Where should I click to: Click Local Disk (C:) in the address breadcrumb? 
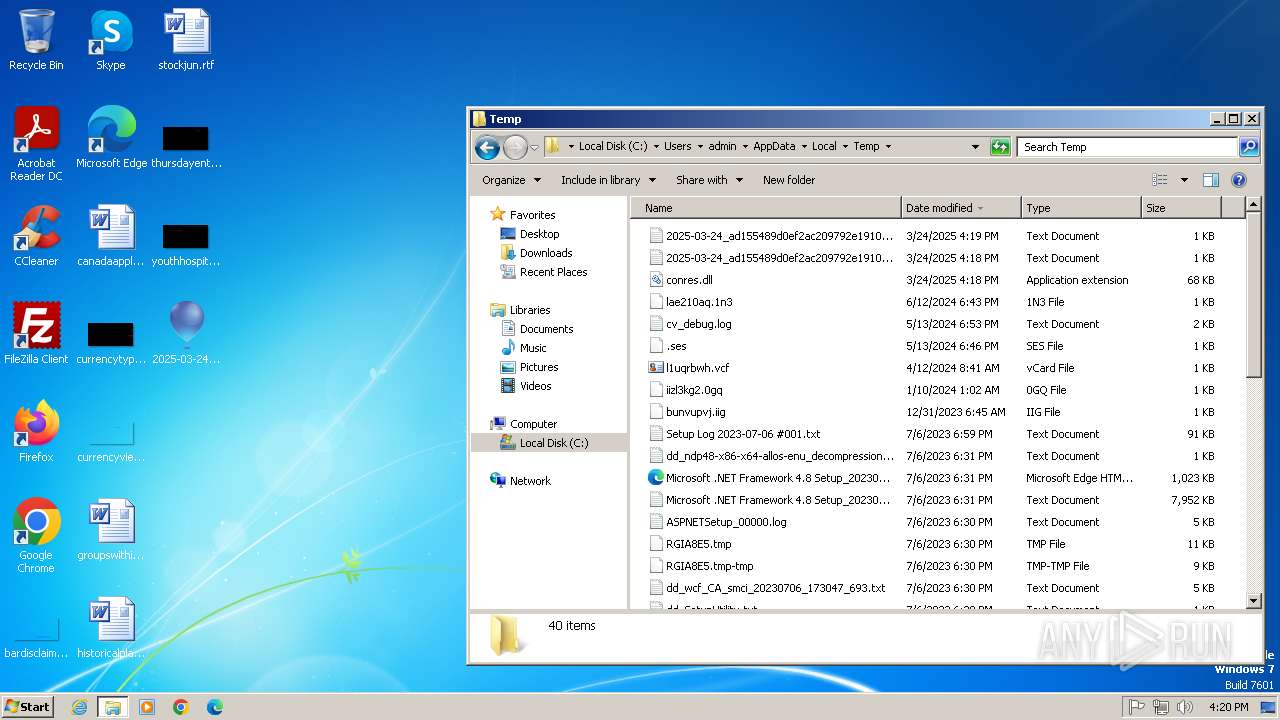point(615,146)
